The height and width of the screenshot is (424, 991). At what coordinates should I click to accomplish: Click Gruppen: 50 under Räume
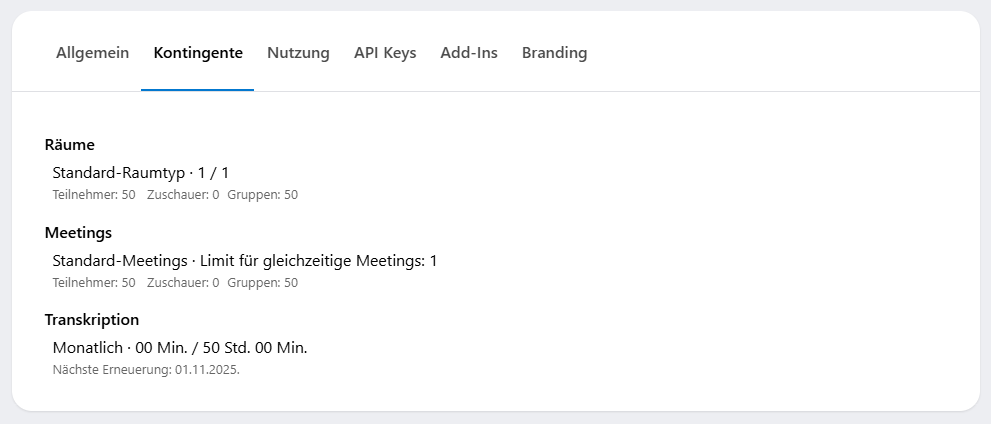(x=262, y=195)
